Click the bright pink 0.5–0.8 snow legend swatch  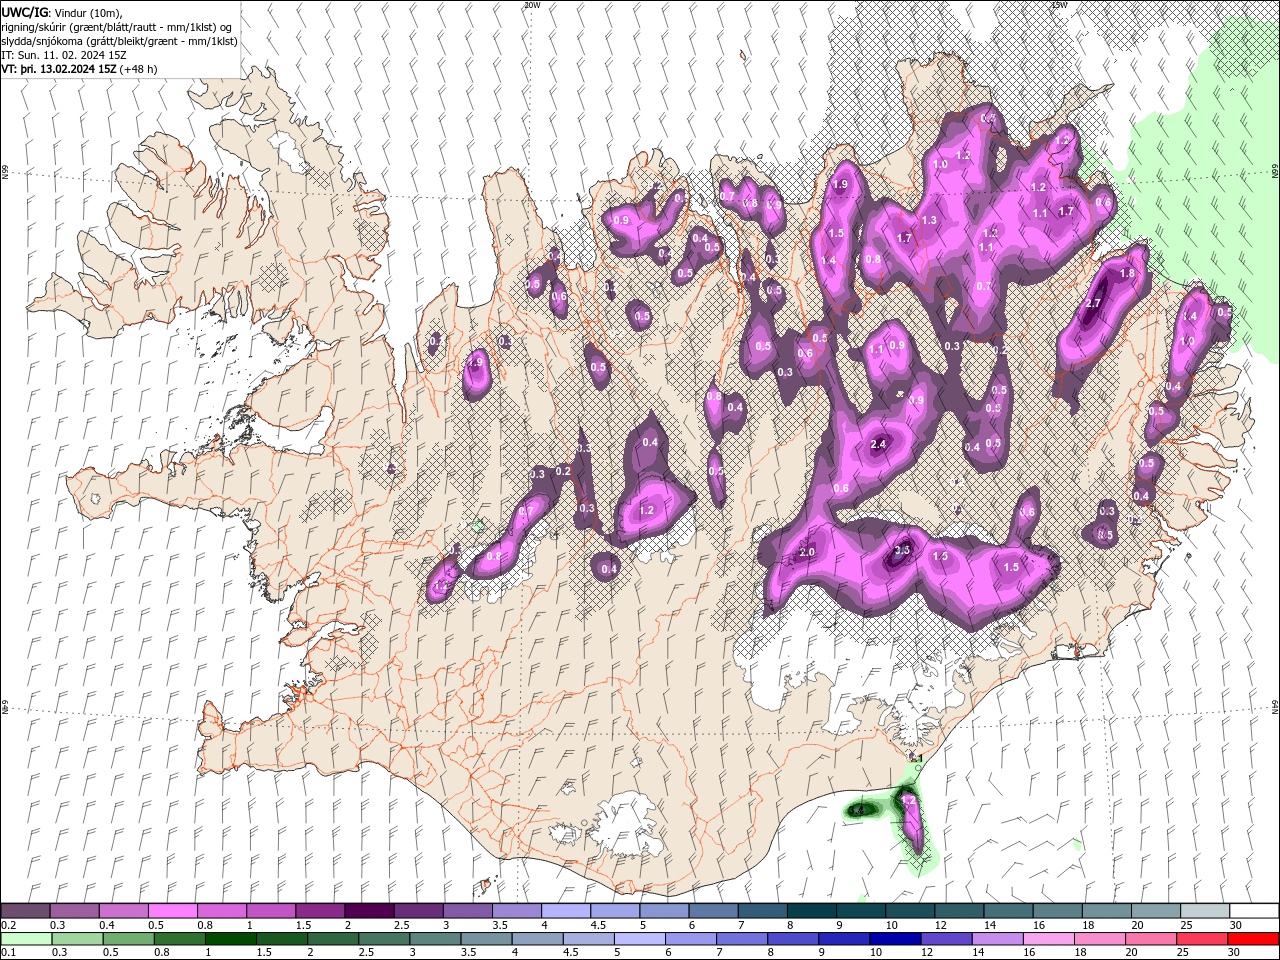[x=173, y=911]
